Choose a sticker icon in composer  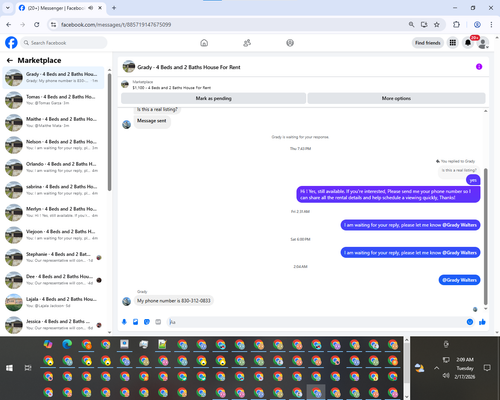coord(147,322)
